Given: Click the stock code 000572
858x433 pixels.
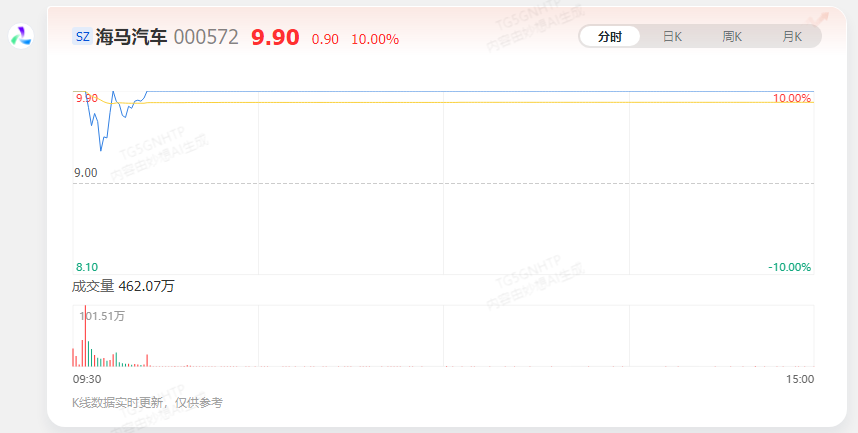Looking at the screenshot, I should pos(206,37).
